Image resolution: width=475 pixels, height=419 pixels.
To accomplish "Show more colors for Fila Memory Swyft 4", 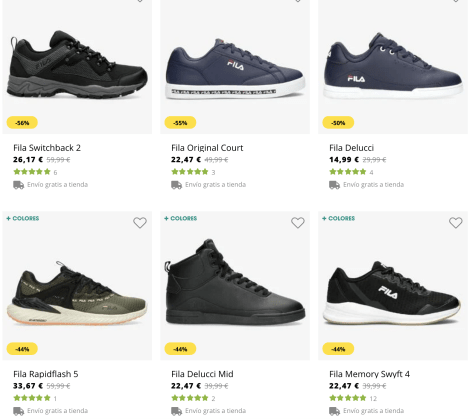I will pyautogui.click(x=339, y=218).
